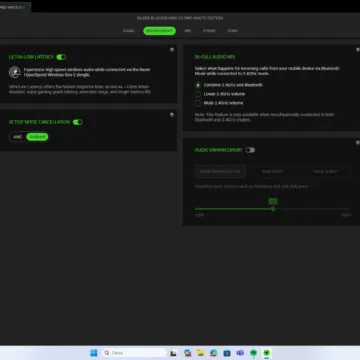Select the first audio enhancement mode button

220,172
